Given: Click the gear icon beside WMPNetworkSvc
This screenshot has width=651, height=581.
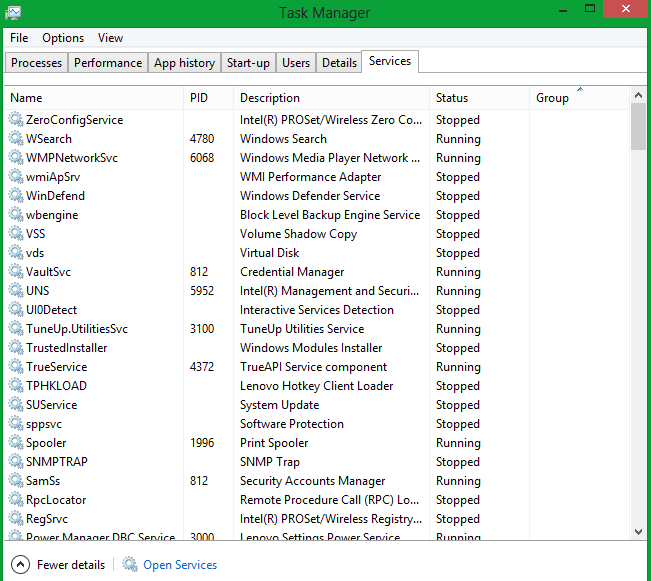Looking at the screenshot, I should [x=16, y=157].
